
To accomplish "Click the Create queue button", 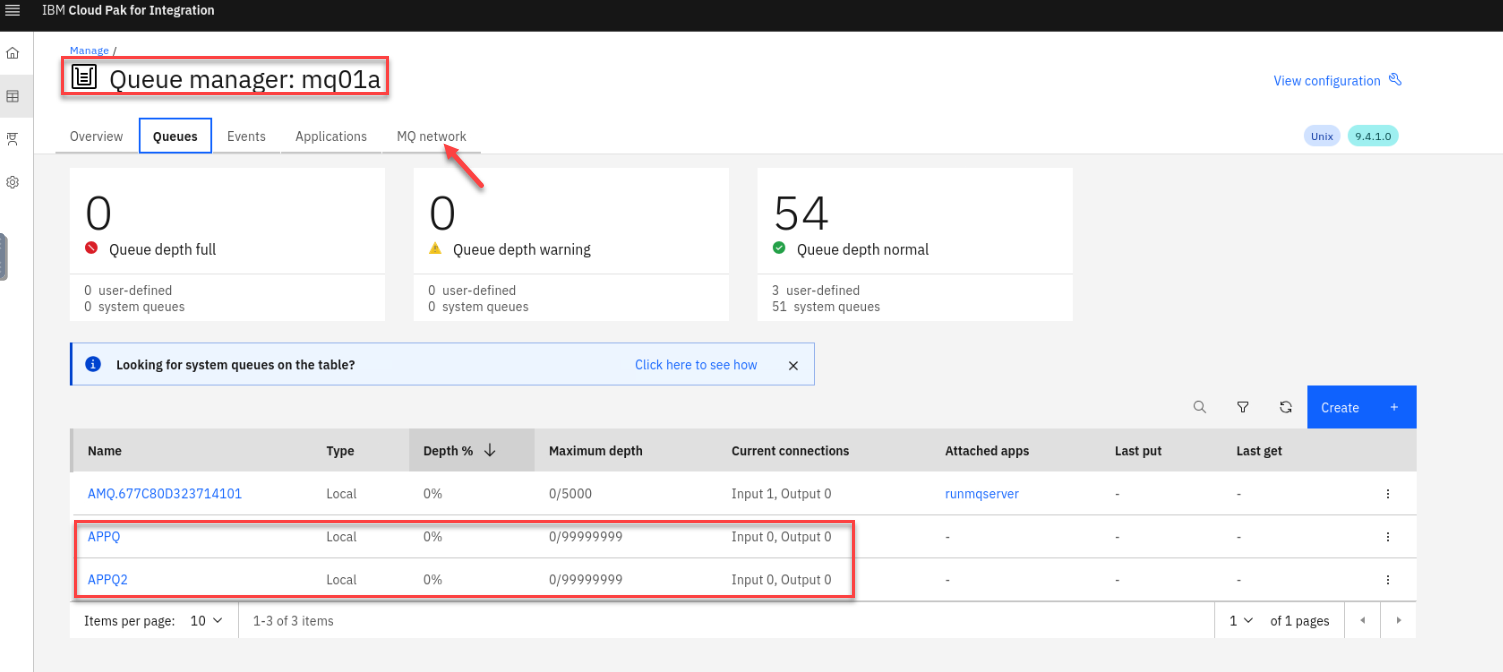I will (x=1360, y=408).
